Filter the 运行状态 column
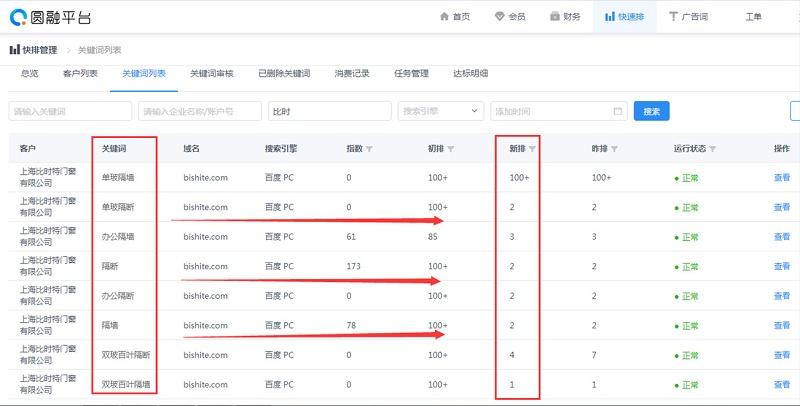Image resolution: width=800 pixels, height=406 pixels. (x=713, y=149)
